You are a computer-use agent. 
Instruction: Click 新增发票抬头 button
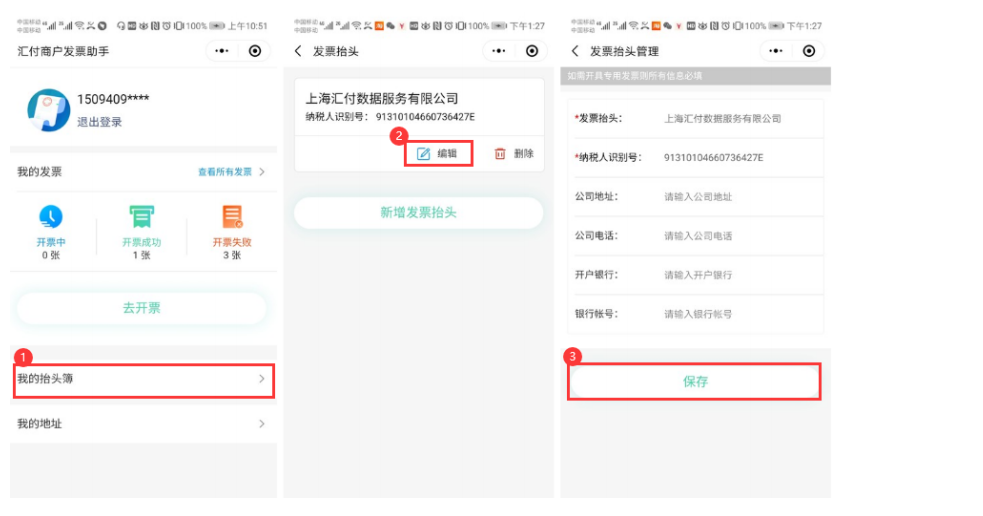(418, 213)
